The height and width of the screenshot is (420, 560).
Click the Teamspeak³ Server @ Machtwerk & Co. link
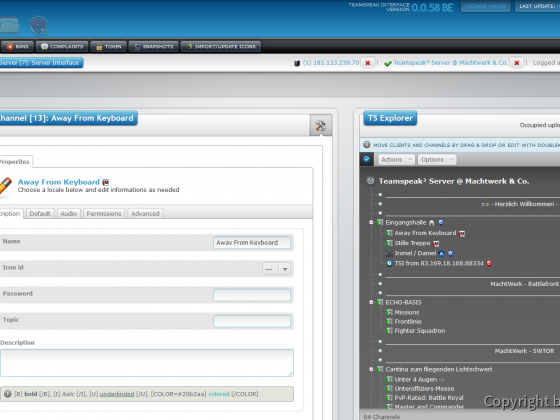click(450, 63)
